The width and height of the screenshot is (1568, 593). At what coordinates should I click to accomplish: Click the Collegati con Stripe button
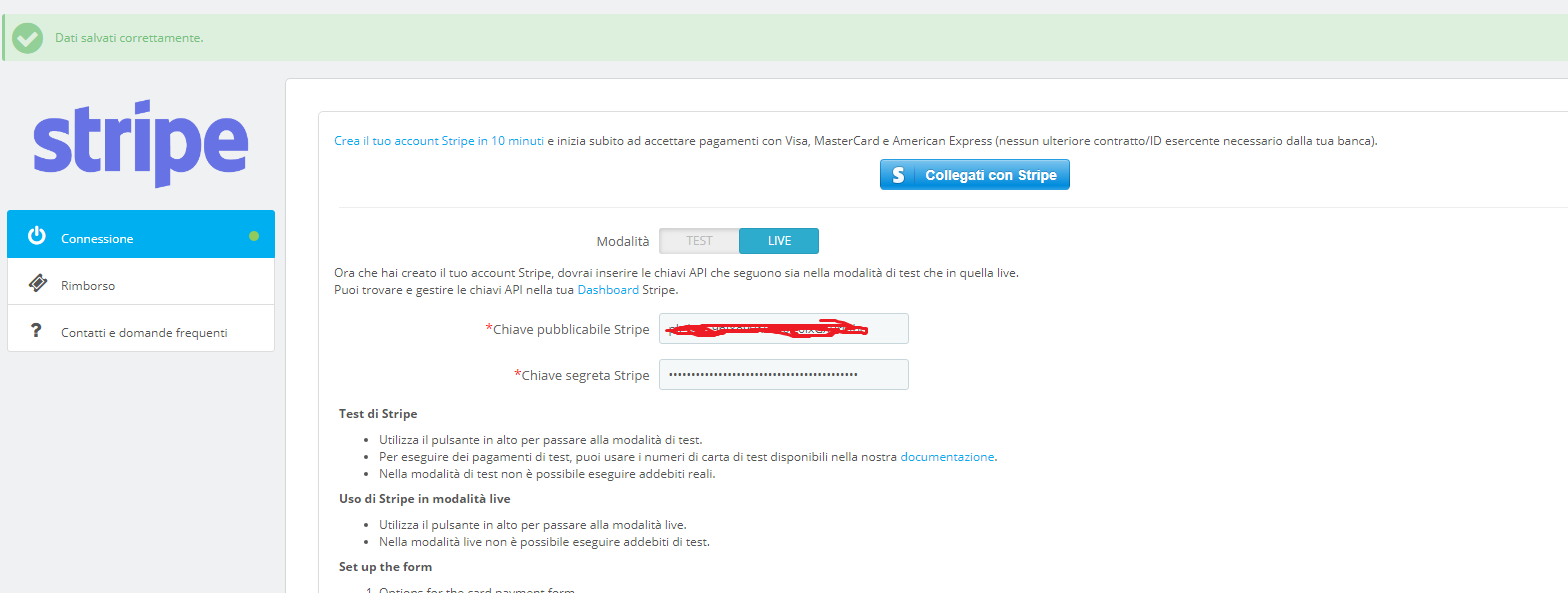(975, 175)
